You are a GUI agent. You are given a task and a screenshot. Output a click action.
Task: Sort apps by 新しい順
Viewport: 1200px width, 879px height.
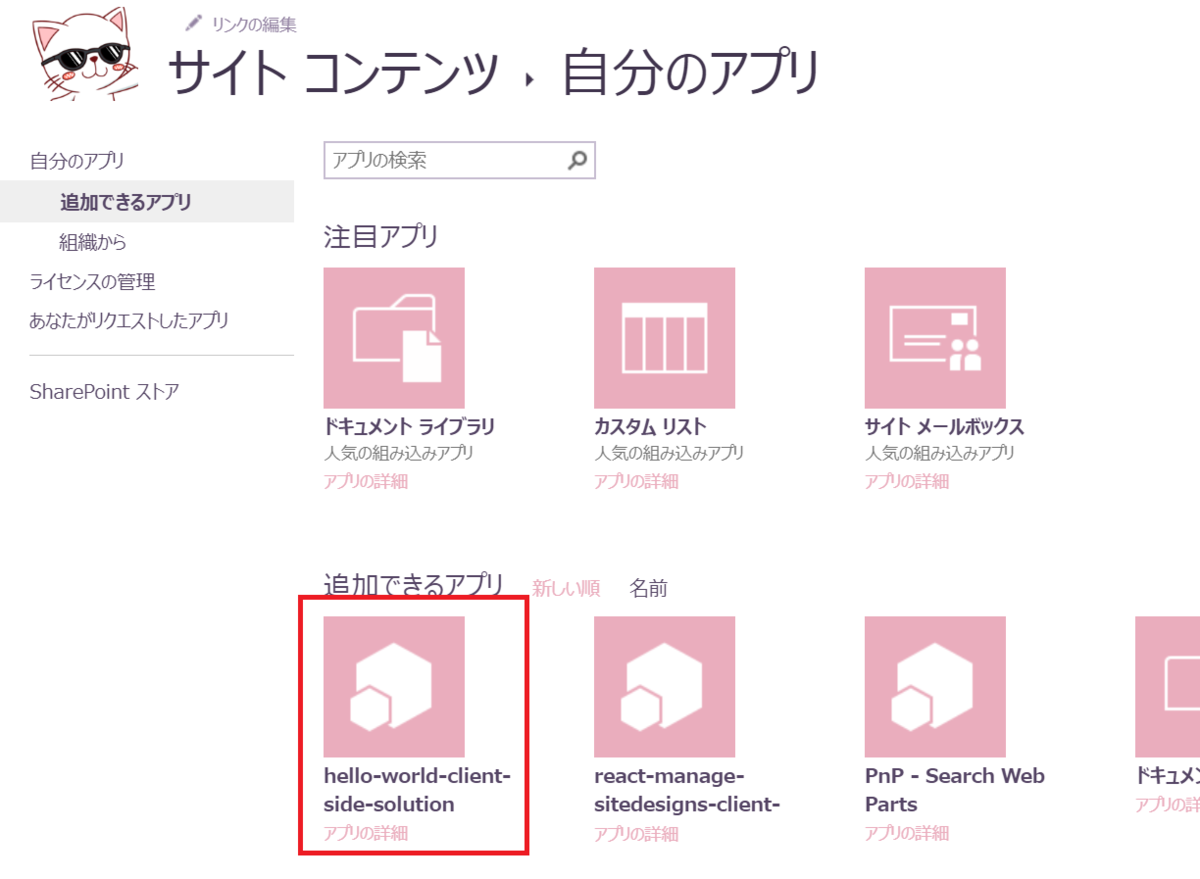[566, 588]
